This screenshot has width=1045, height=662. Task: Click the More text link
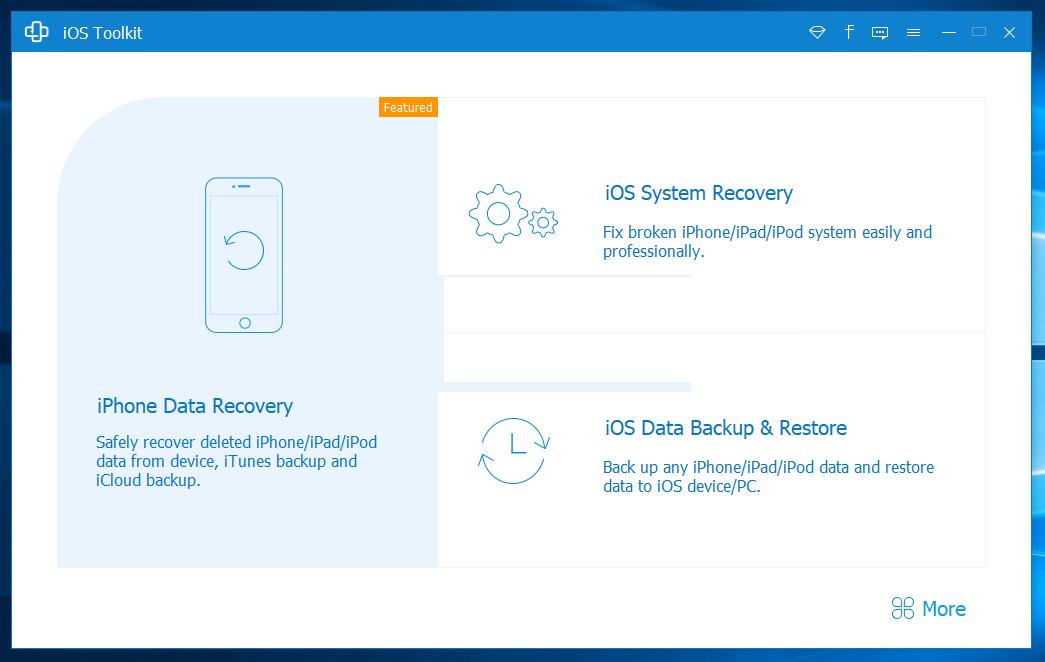943,609
